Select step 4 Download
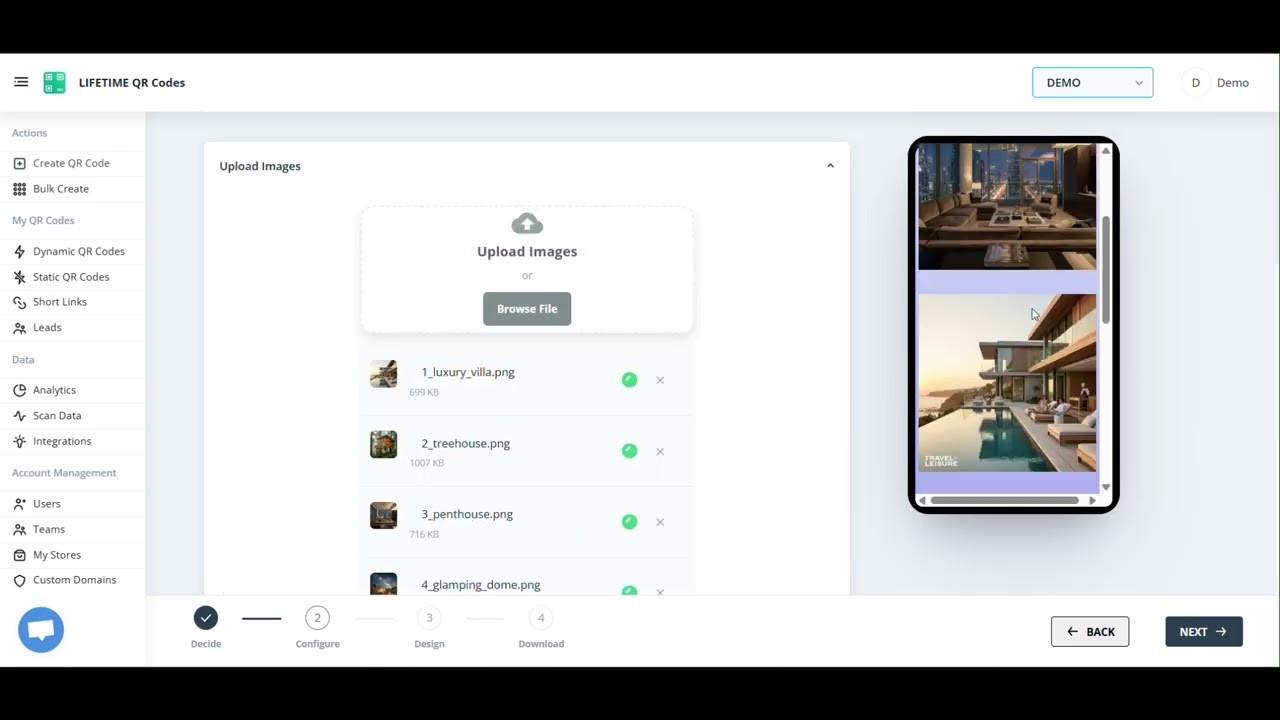The image size is (1280, 720). point(541,618)
